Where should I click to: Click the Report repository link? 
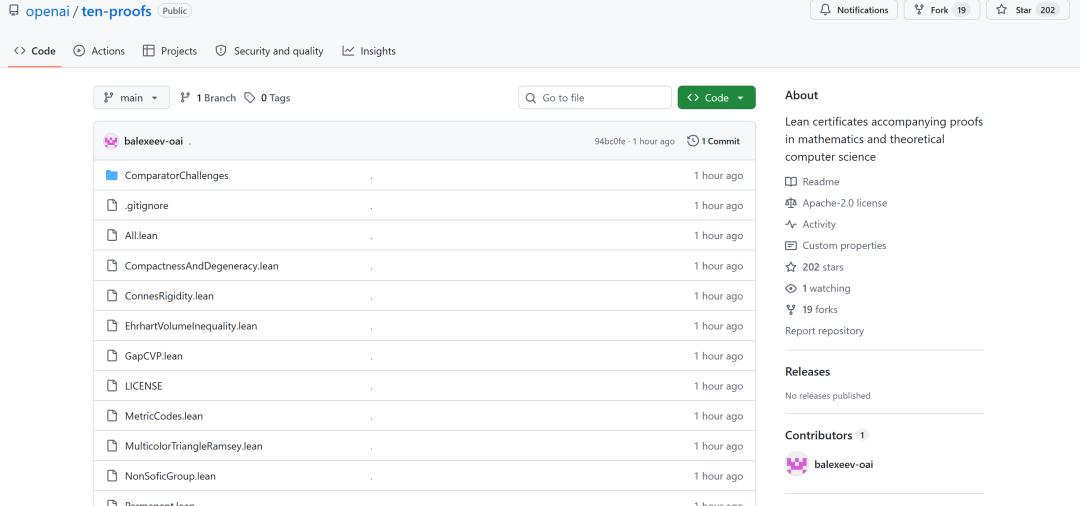pos(824,331)
